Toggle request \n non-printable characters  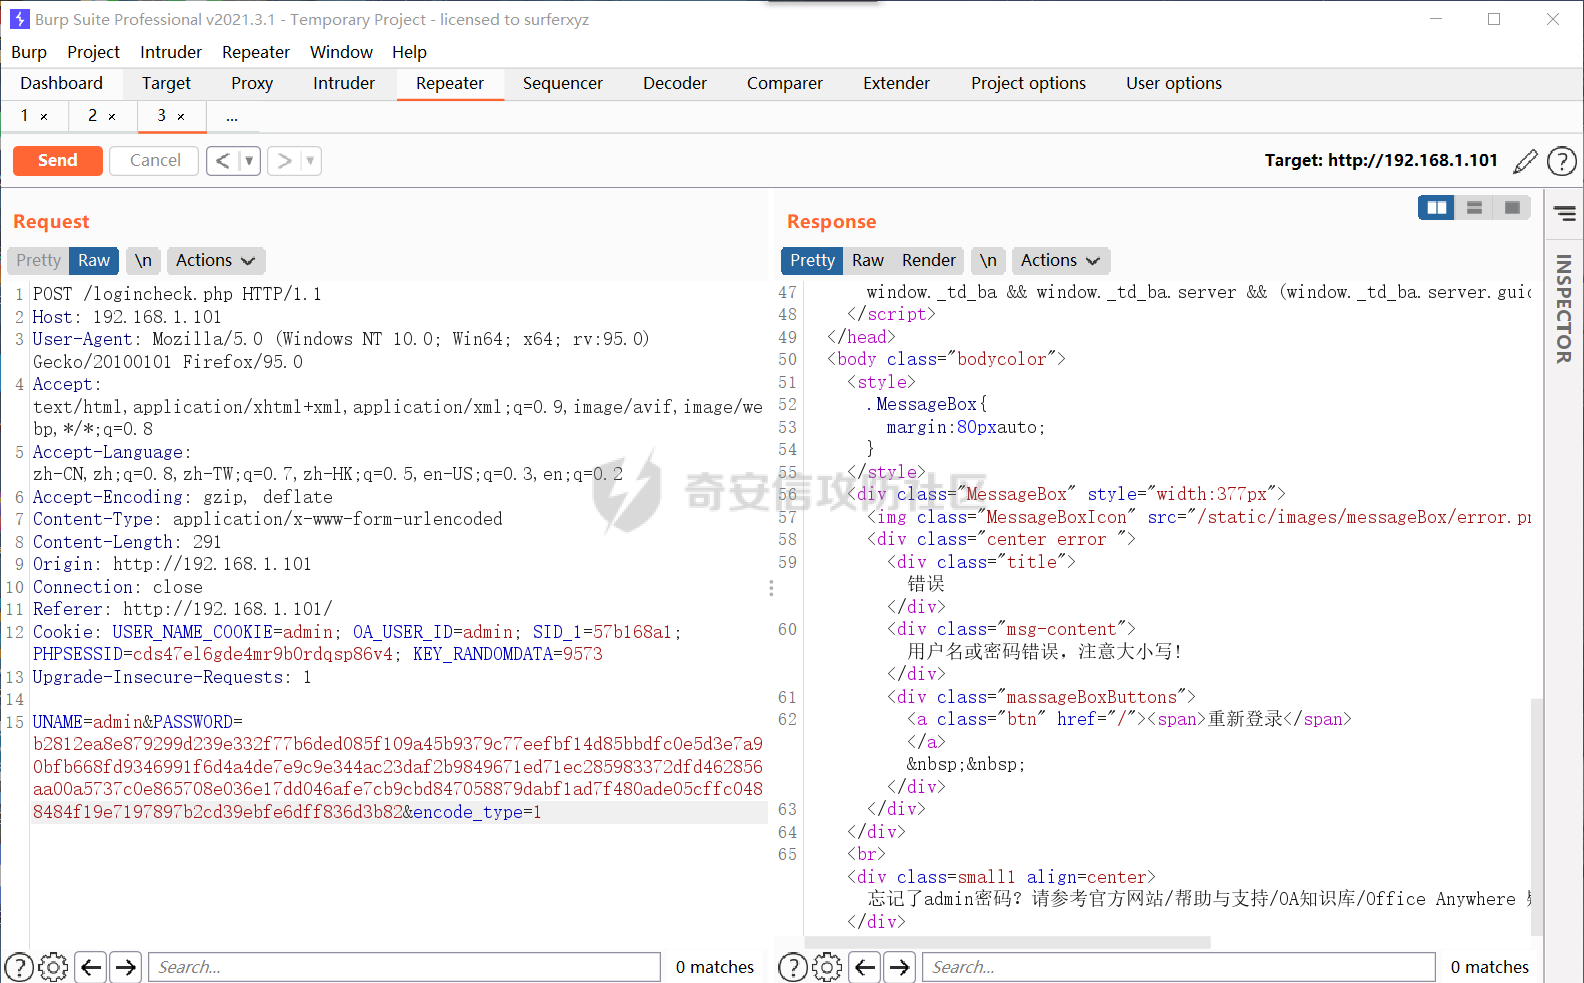point(143,260)
